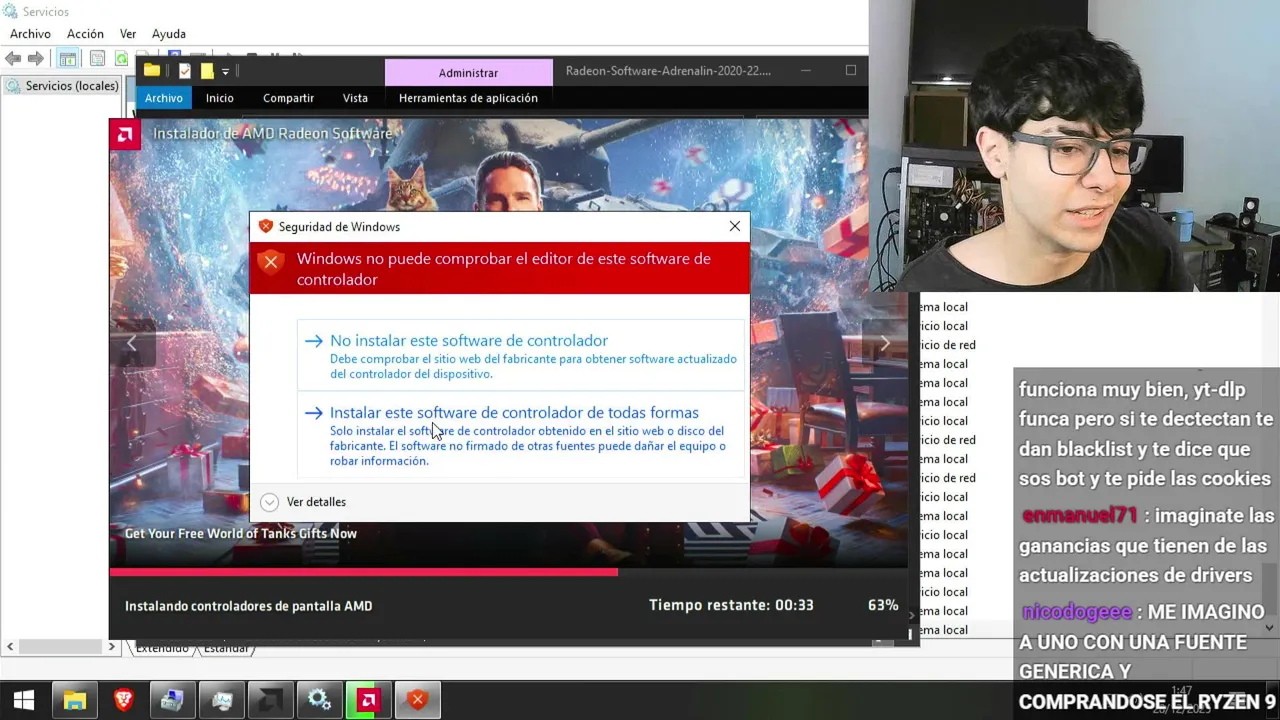Open folder icon in Explorer quick access
The image size is (1280, 720).
pos(152,70)
